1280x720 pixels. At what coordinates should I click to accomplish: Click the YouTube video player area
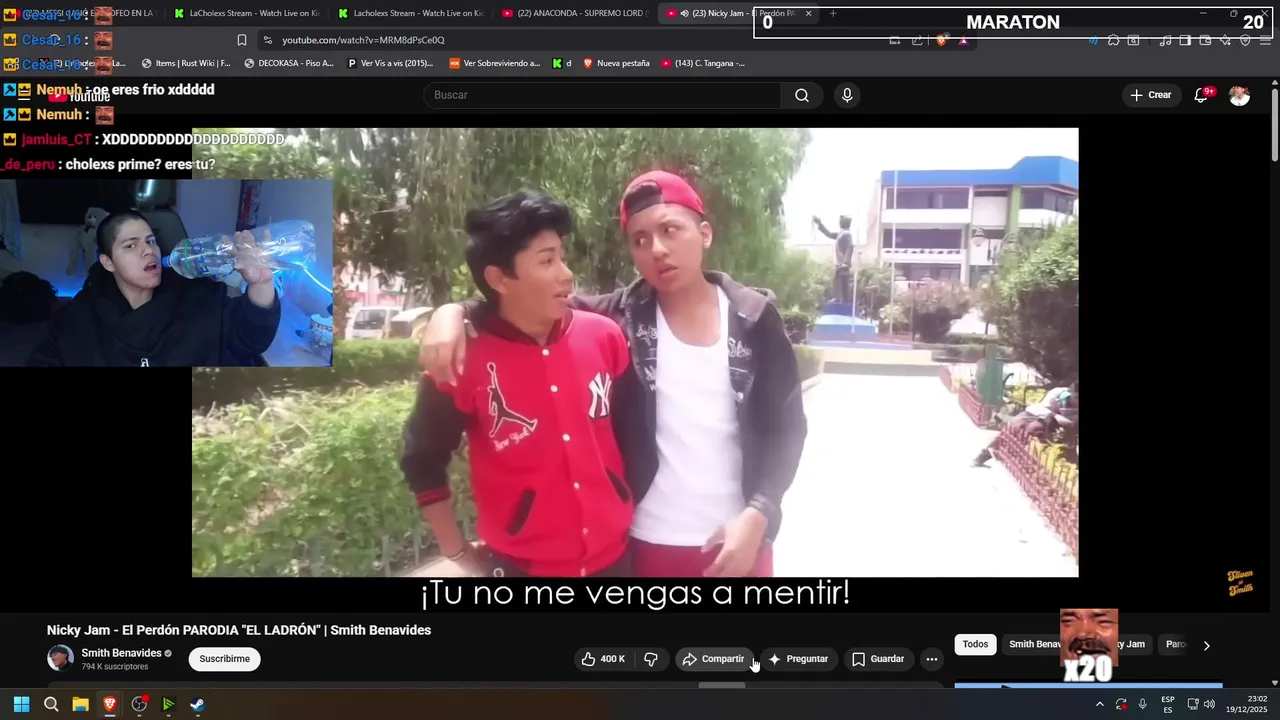635,352
